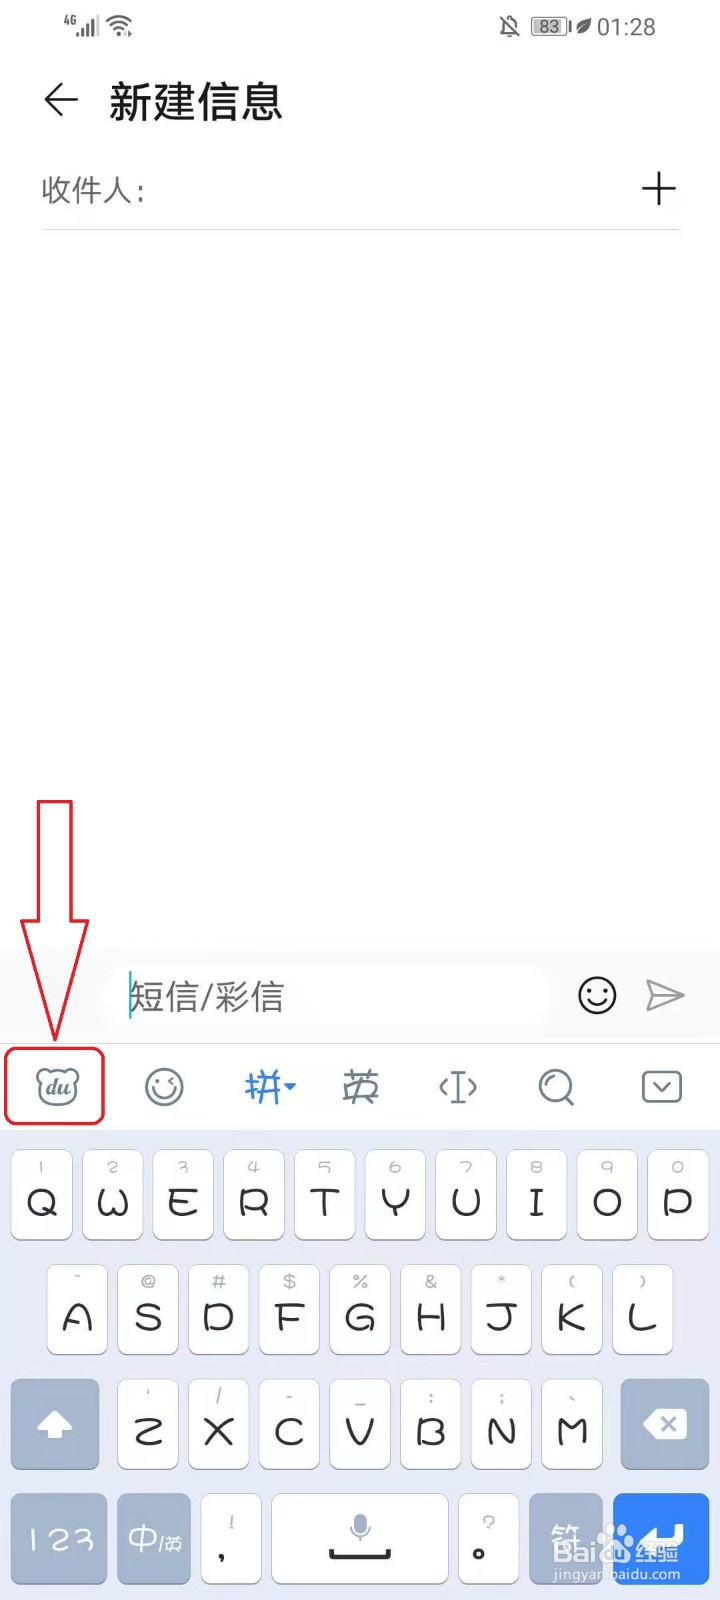
Task: Tap the microphone space bar key
Action: pyautogui.click(x=360, y=1539)
